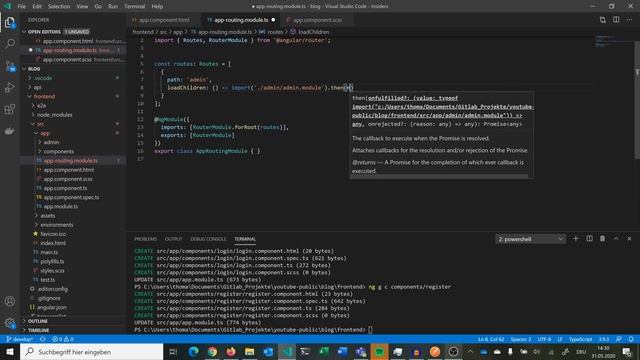Click the develop branch in status bar
This screenshot has height=360, width=640.
[19, 339]
